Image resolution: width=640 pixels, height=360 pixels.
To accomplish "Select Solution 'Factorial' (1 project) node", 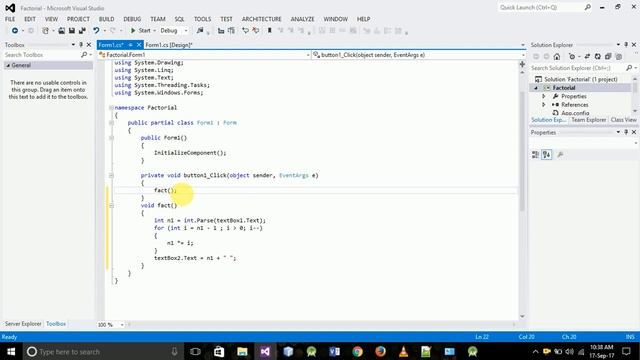I will [x=580, y=79].
